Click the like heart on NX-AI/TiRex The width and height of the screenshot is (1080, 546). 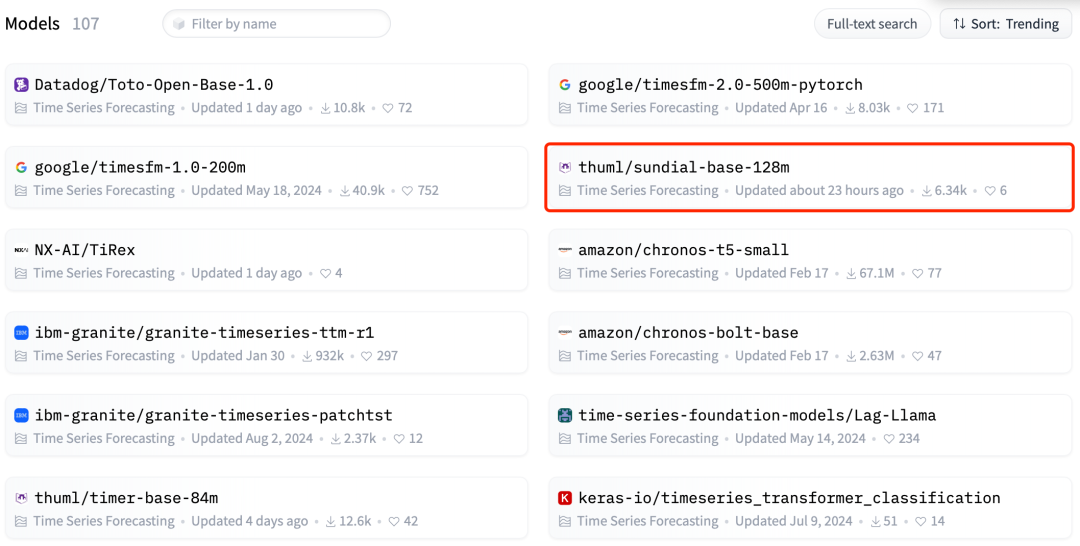click(x=325, y=273)
